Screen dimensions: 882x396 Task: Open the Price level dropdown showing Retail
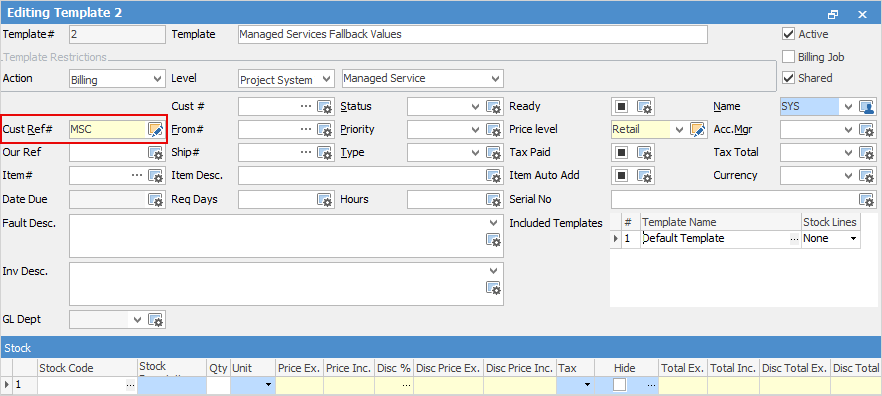click(680, 130)
